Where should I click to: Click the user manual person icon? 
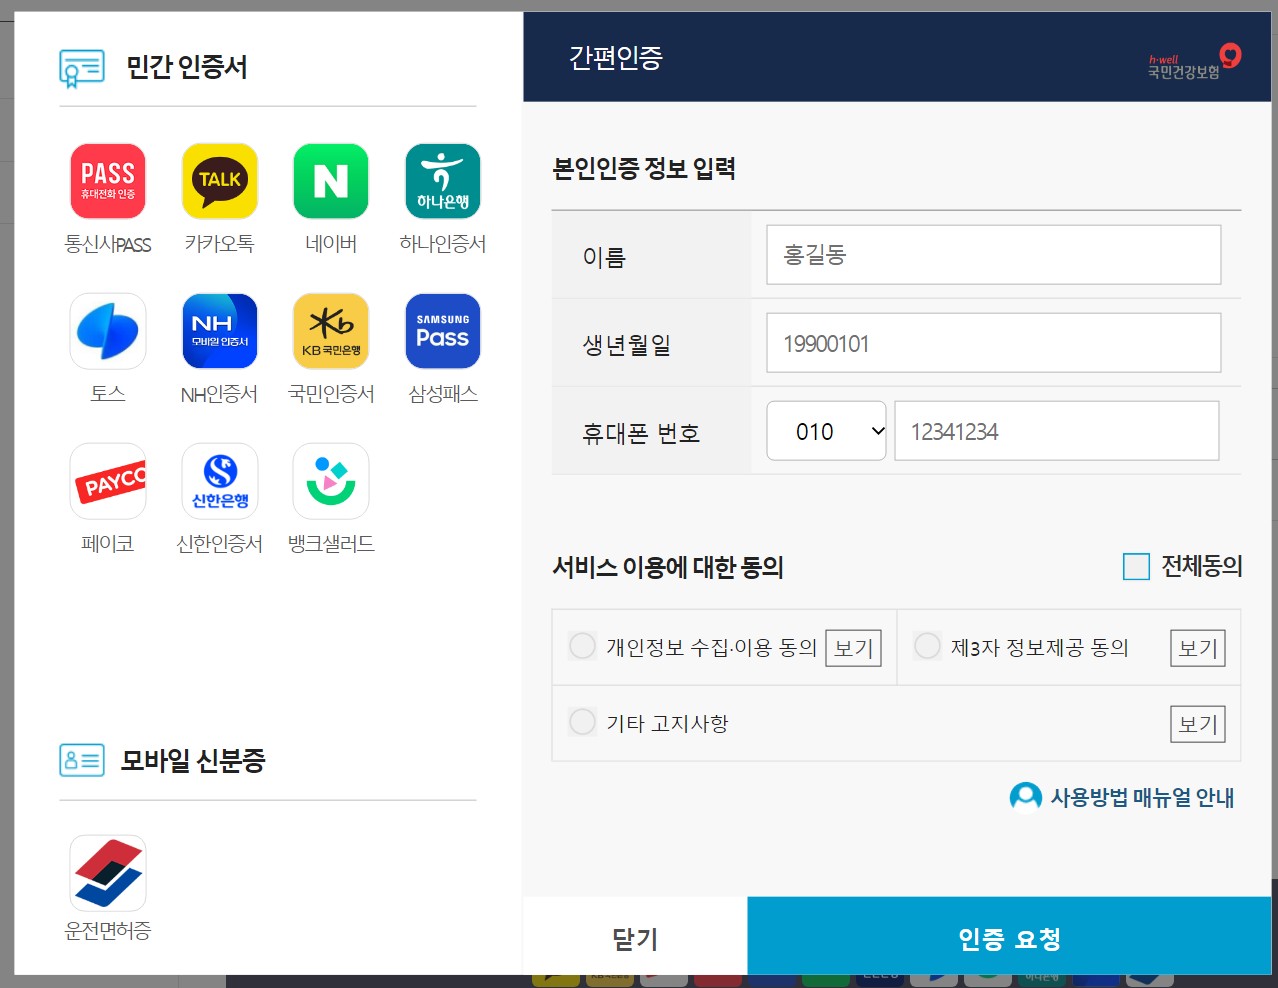1025,797
